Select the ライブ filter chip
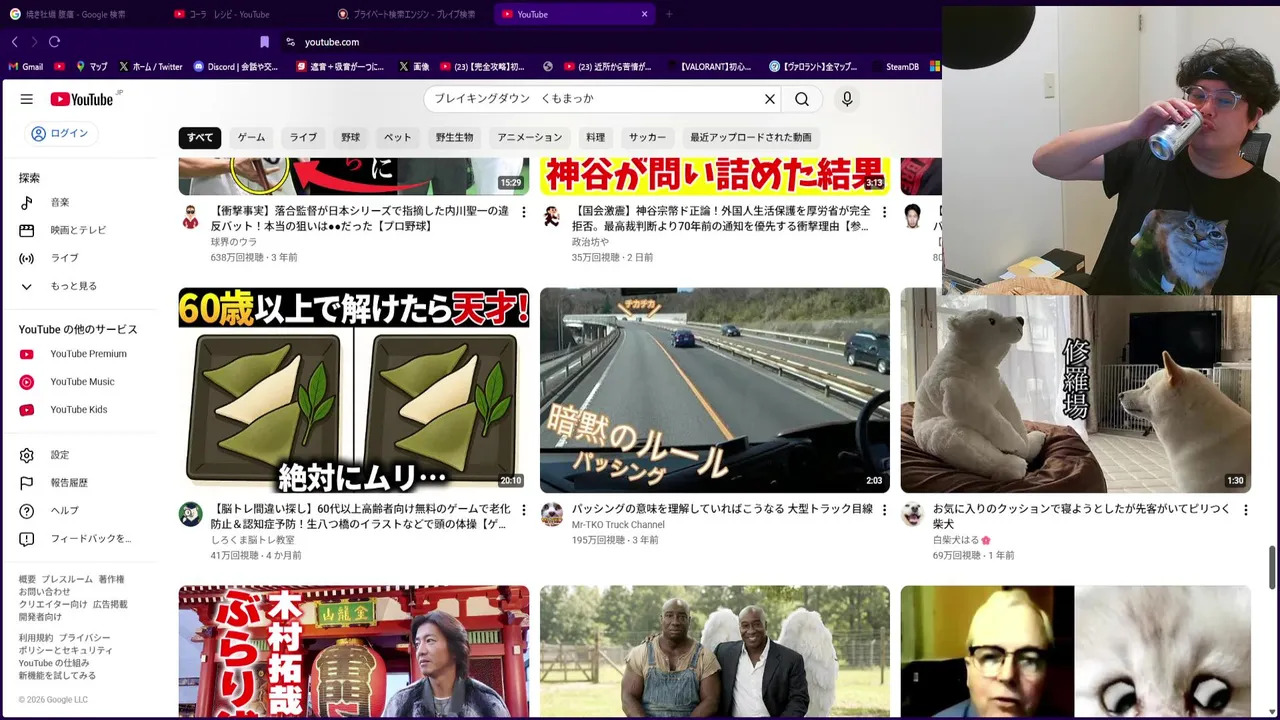The image size is (1280, 720). (x=303, y=137)
